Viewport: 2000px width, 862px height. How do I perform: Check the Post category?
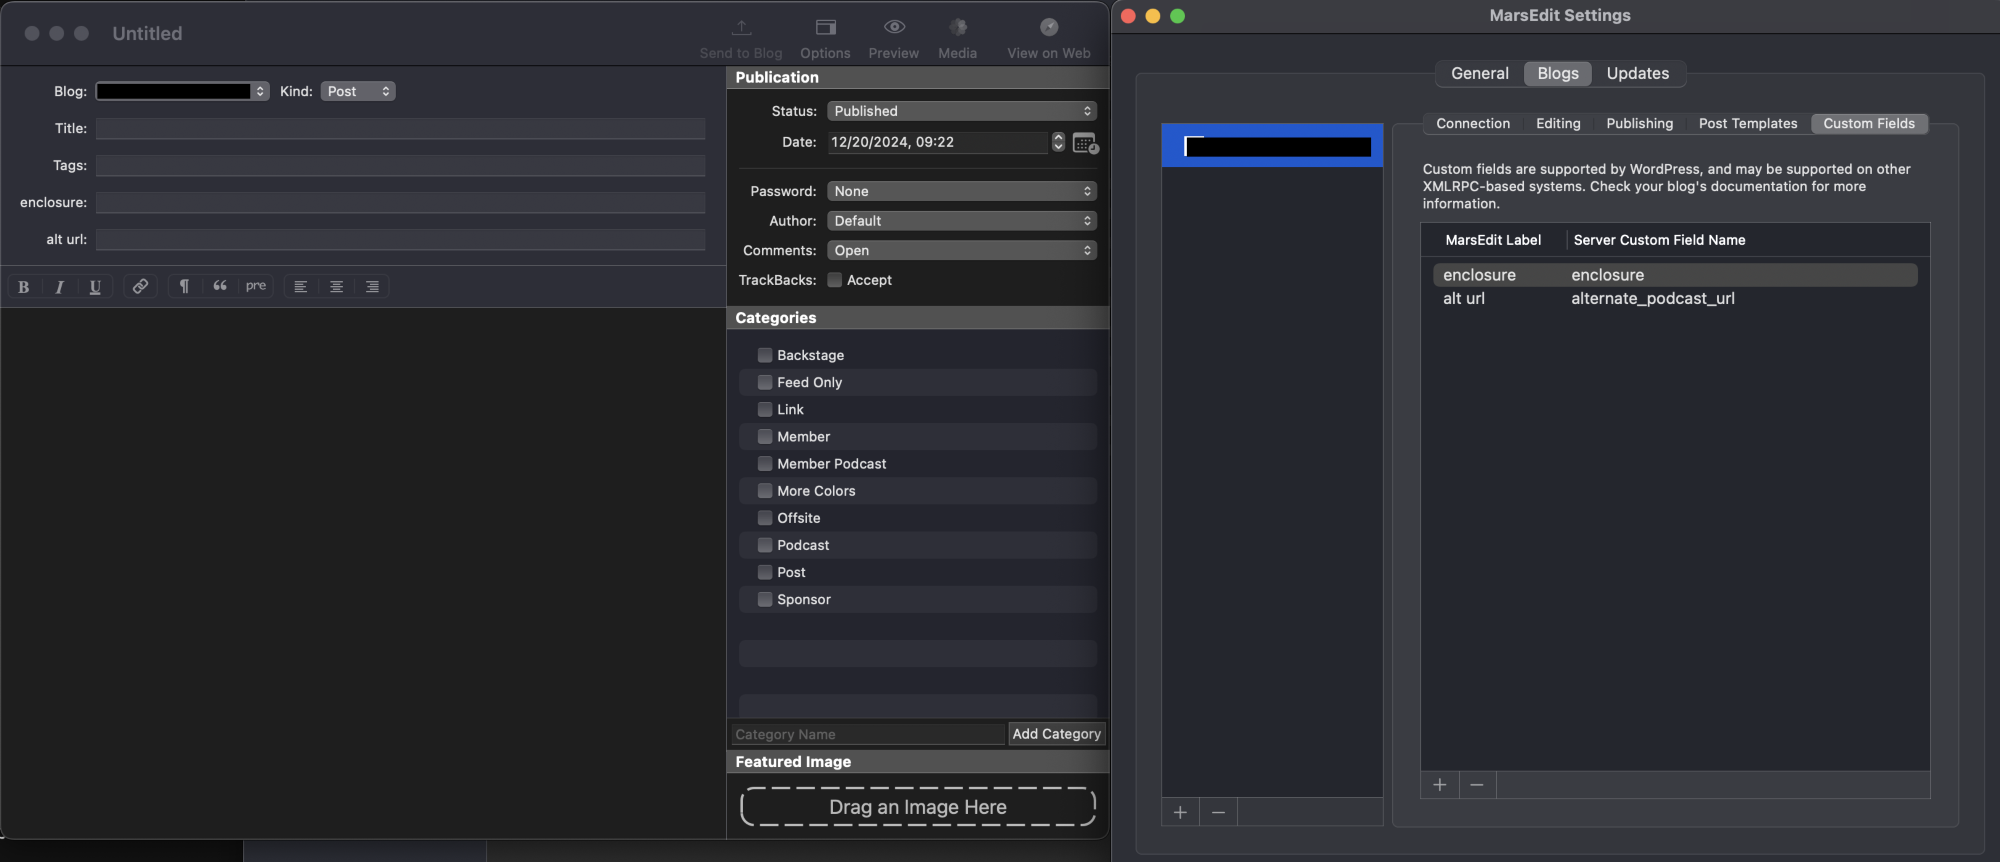pyautogui.click(x=765, y=572)
